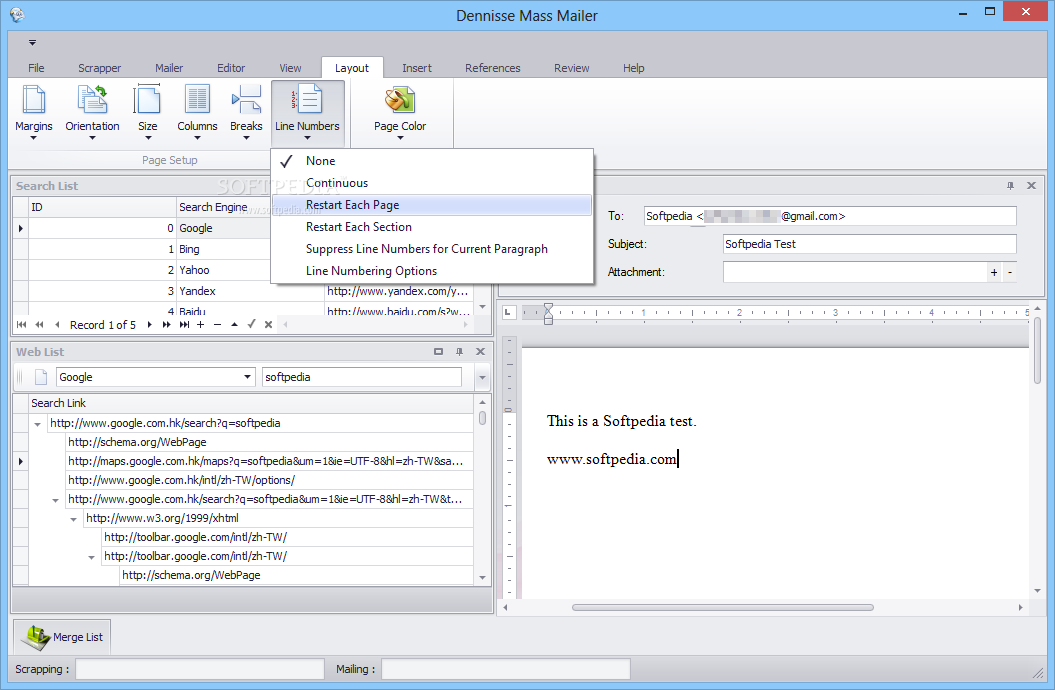Image resolution: width=1055 pixels, height=690 pixels.
Task: Collapse the google.com.hk/search?q=softpedia node
Action: coord(38,424)
